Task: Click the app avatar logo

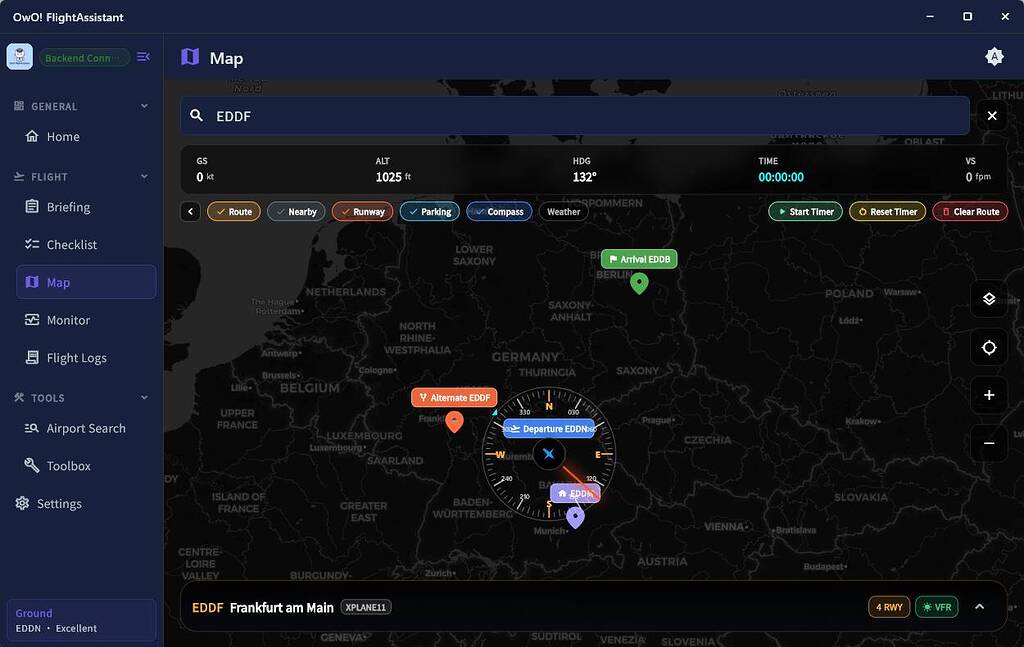Action: pyautogui.click(x=20, y=57)
